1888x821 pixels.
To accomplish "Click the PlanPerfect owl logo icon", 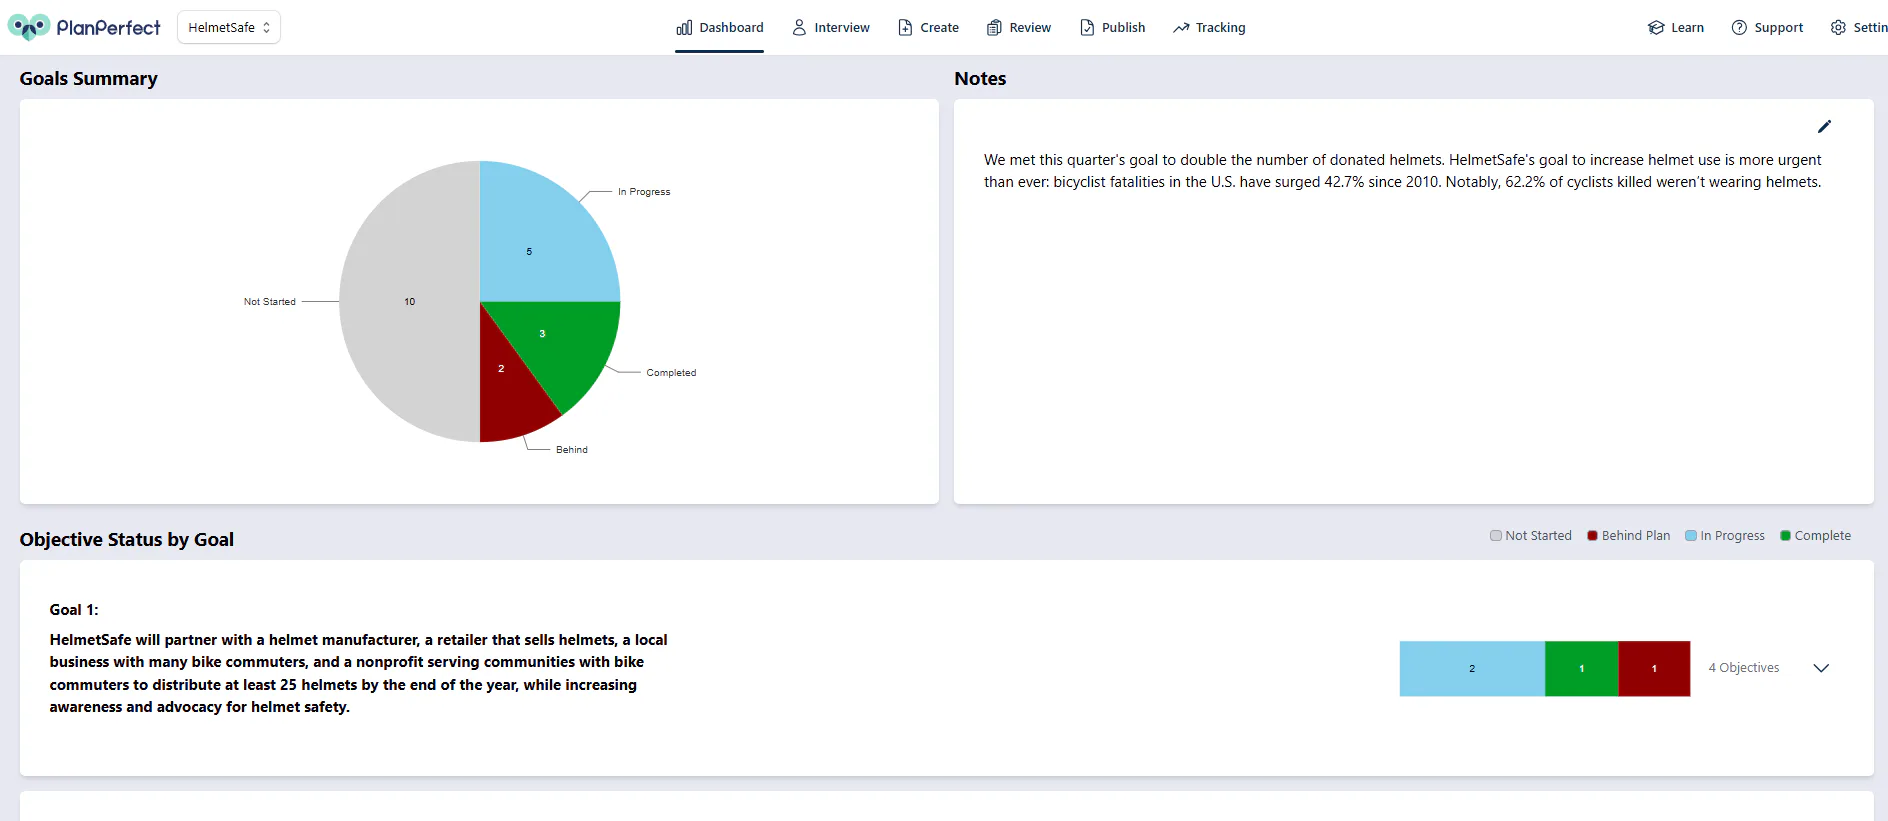I will click(x=29, y=27).
